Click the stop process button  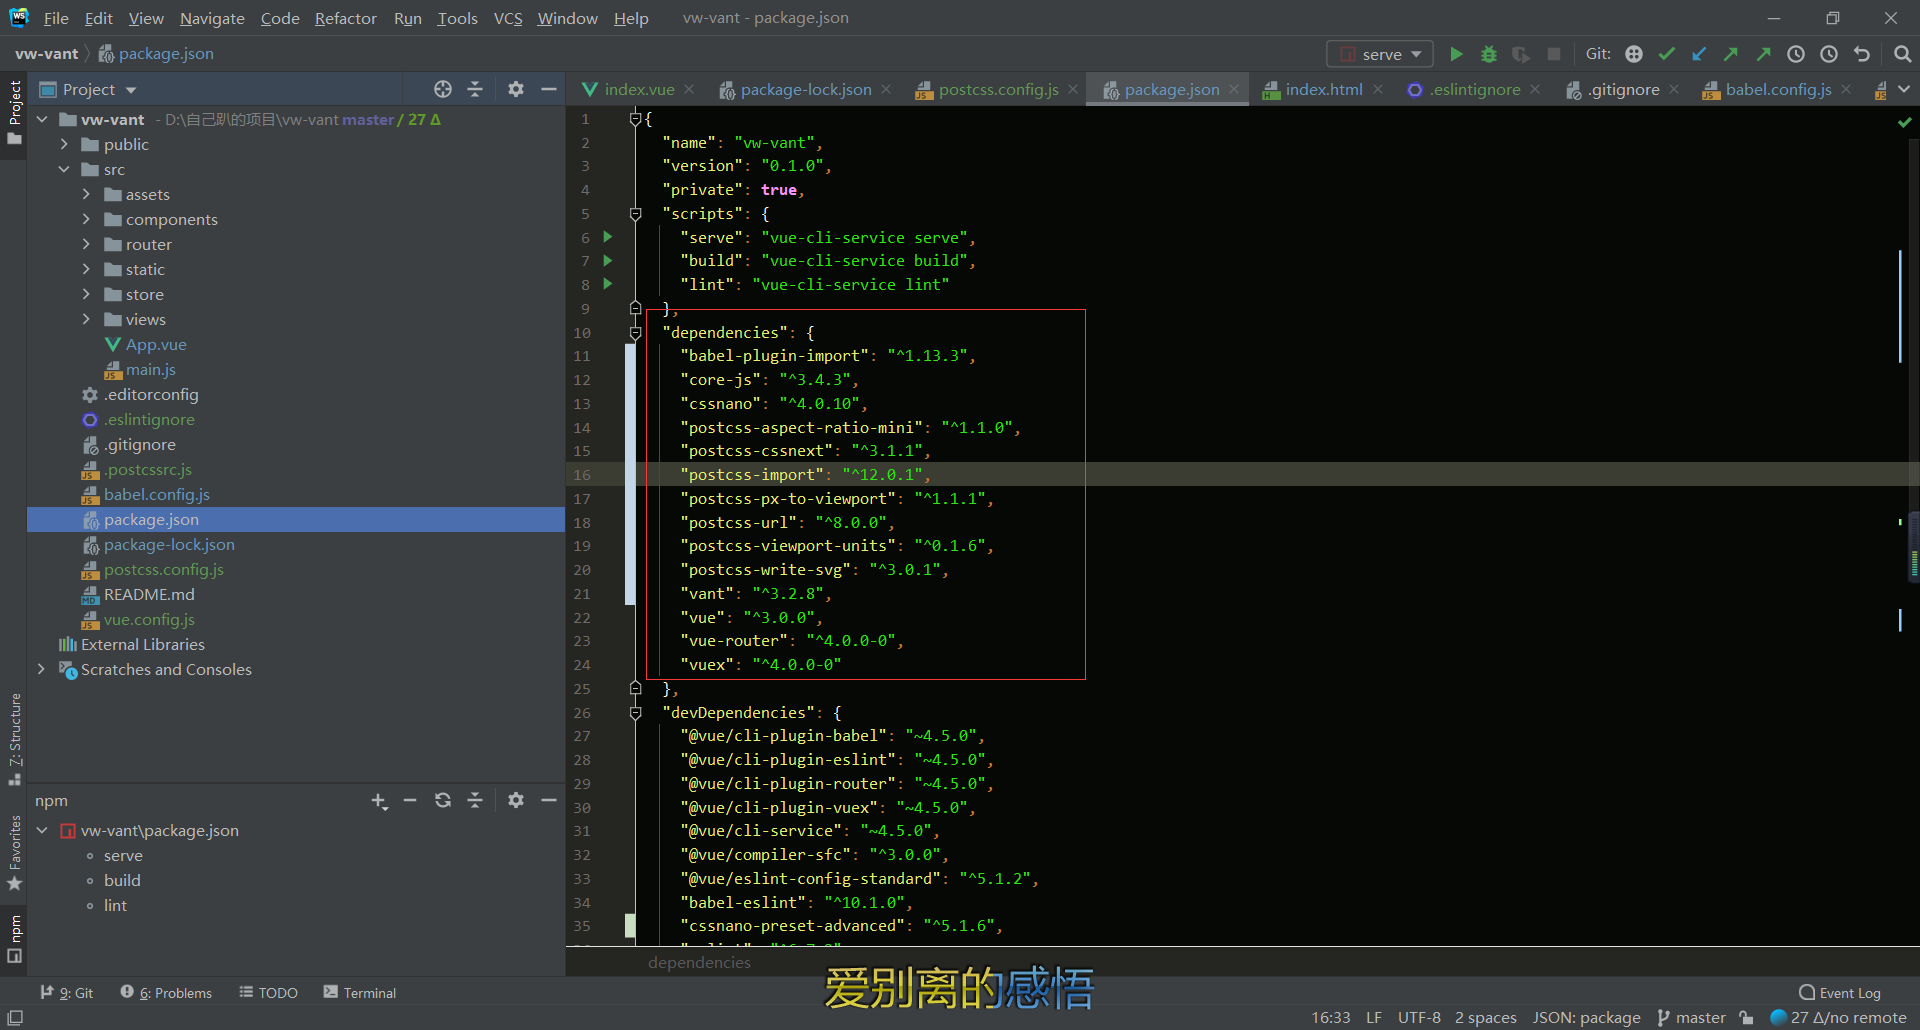[x=1553, y=54]
